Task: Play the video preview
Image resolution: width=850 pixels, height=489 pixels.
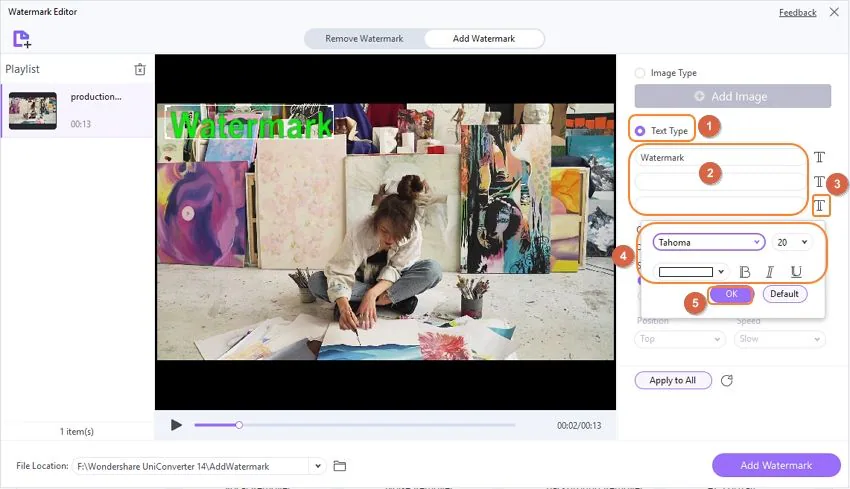Action: tap(176, 425)
